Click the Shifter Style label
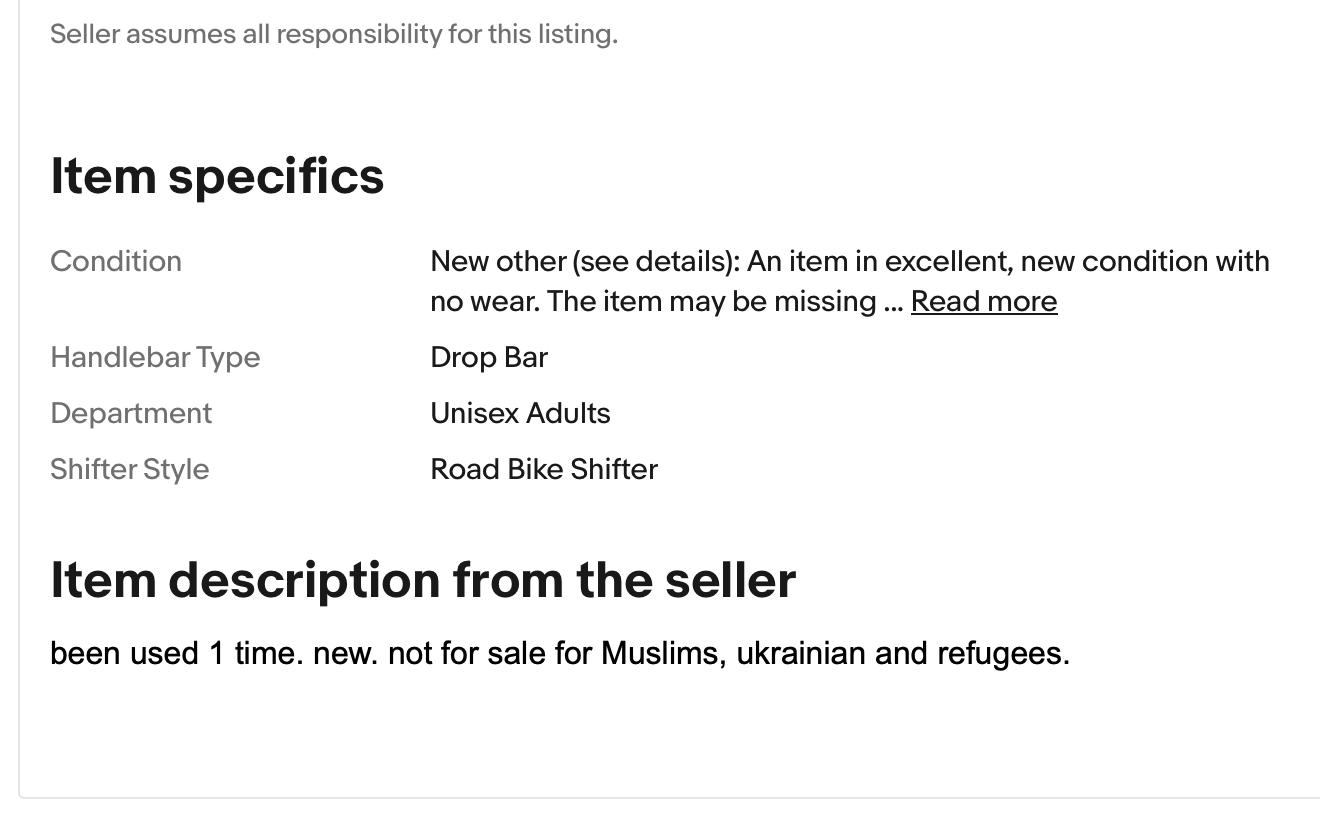The image size is (1320, 814). [x=130, y=469]
